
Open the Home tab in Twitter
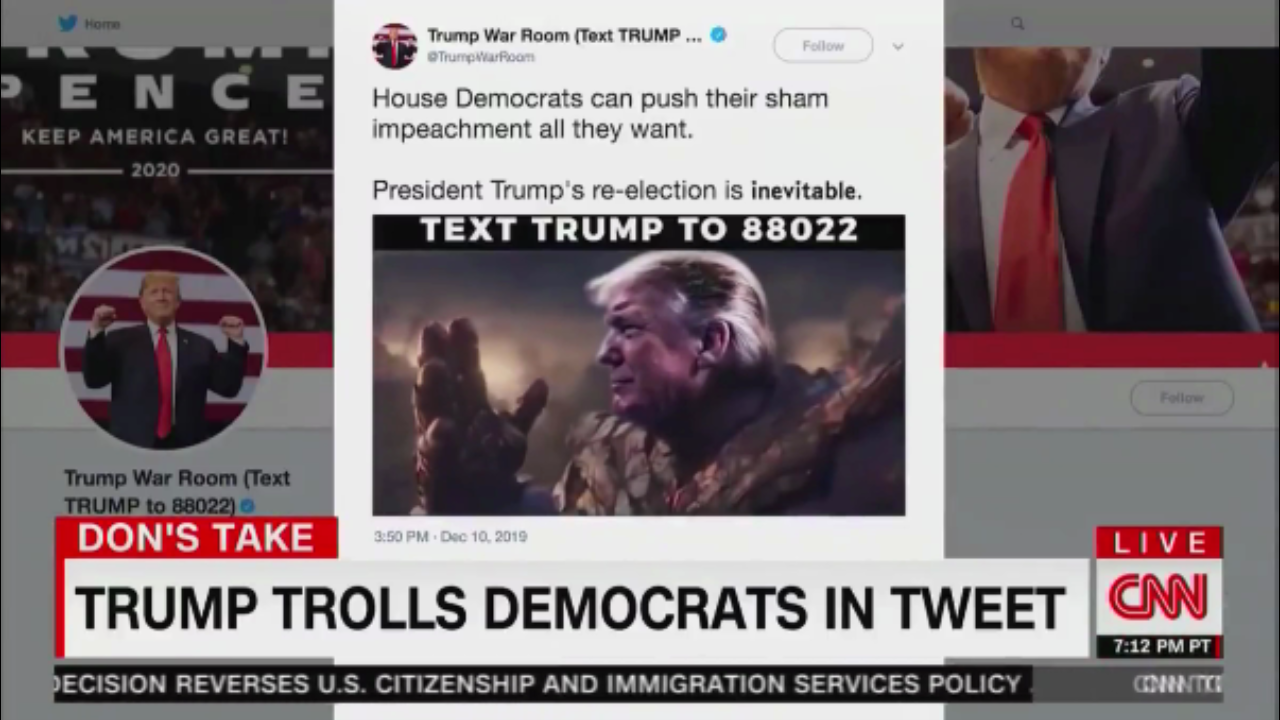tap(102, 24)
